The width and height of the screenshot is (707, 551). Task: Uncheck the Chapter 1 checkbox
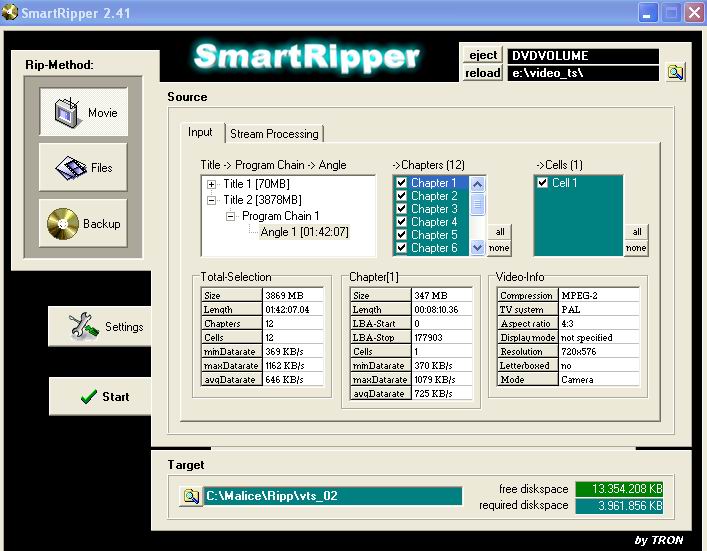pos(401,183)
